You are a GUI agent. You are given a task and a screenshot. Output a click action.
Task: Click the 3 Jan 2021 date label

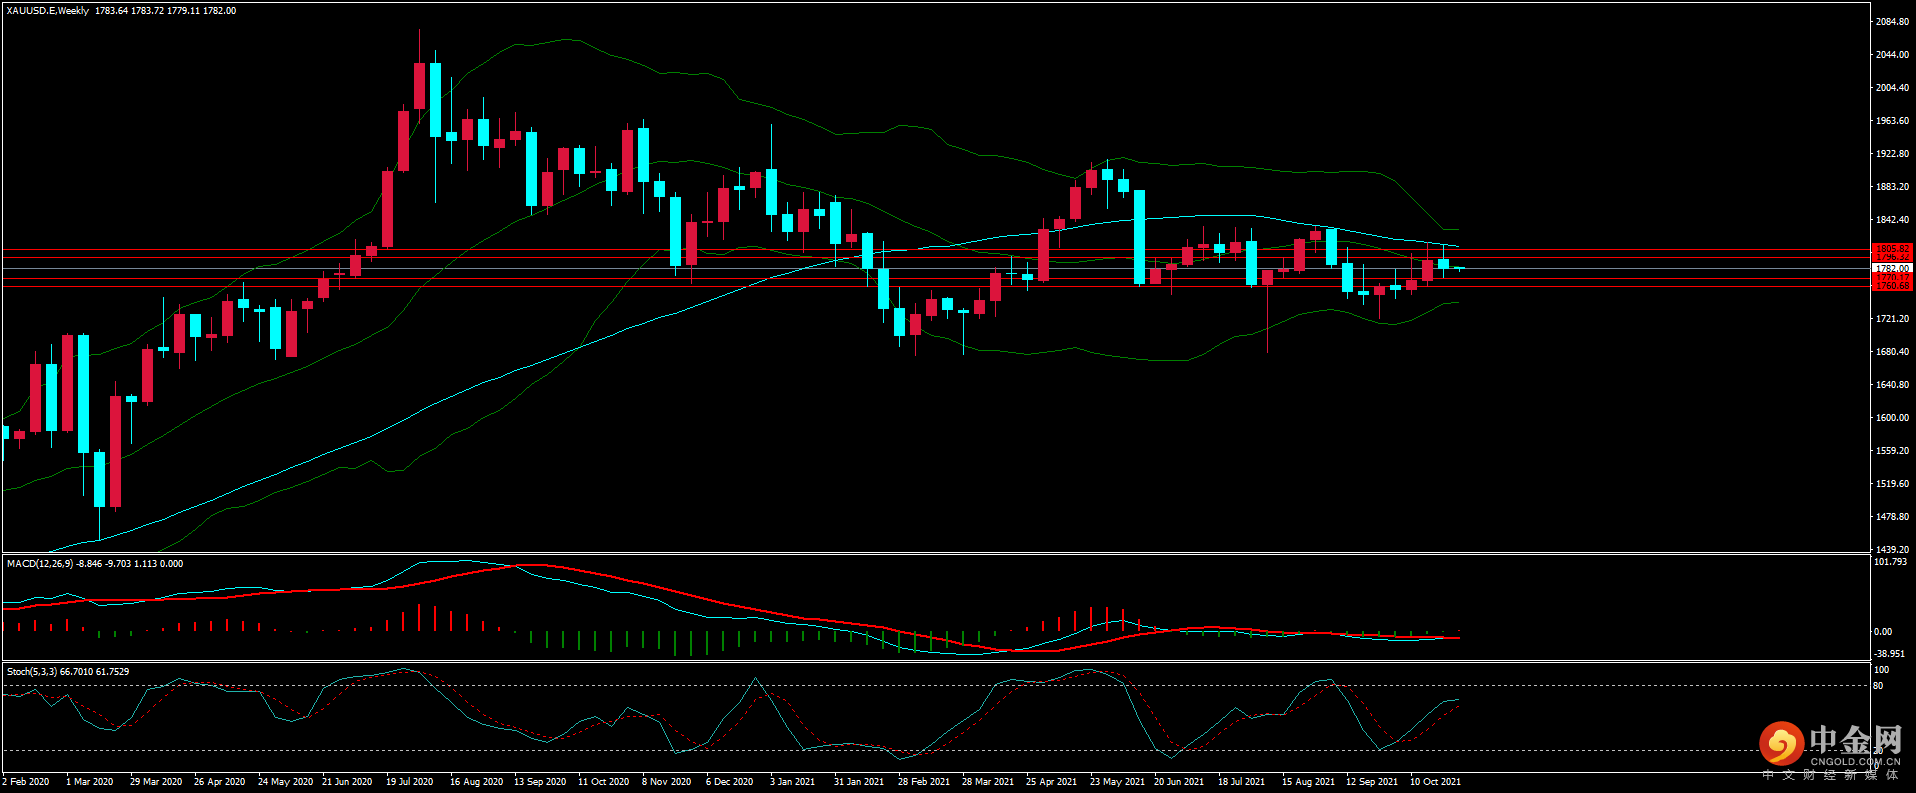click(x=793, y=782)
